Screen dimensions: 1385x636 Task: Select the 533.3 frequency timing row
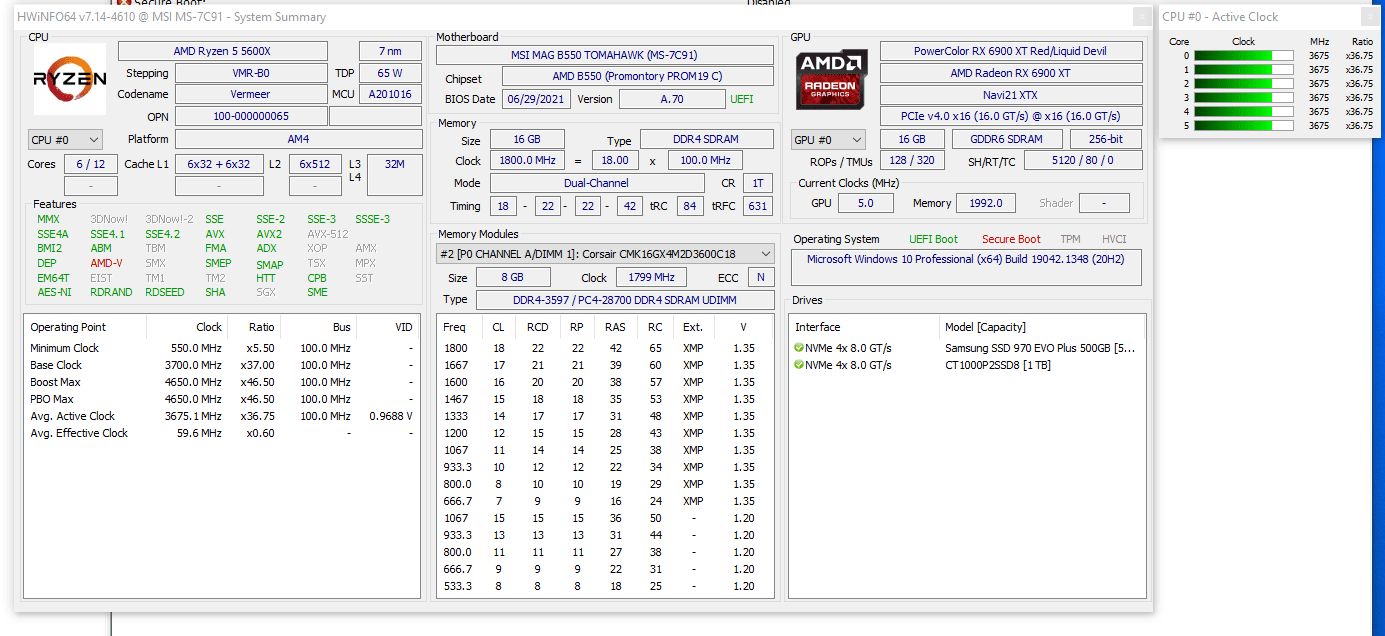[x=605, y=586]
